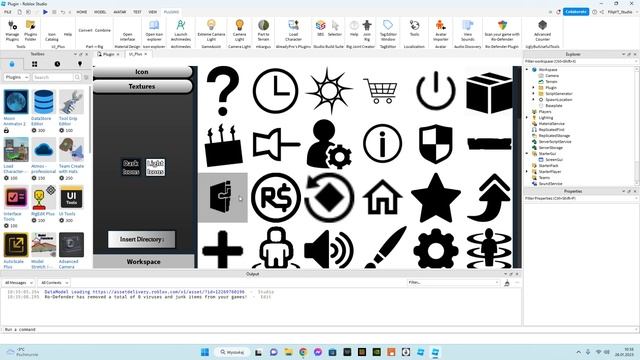Open the VIEW ribbon tab
This screenshot has height=360, width=640.
[153, 12]
